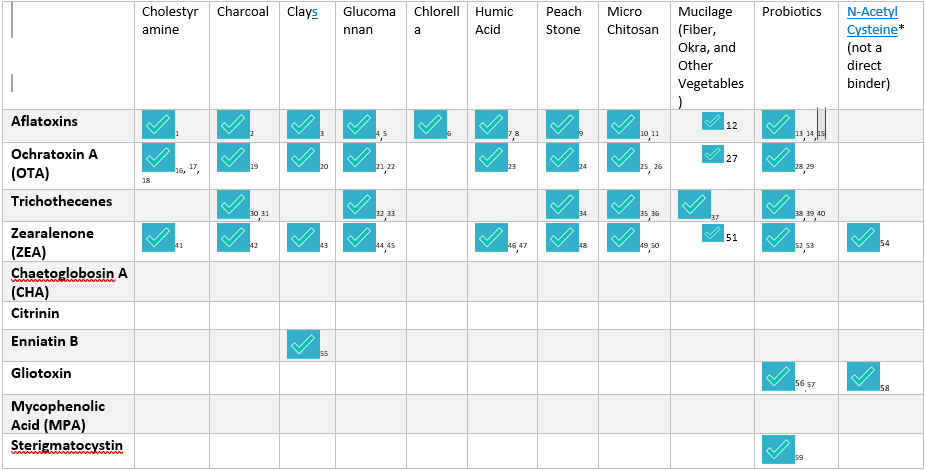The width and height of the screenshot is (925, 470).
Task: Click the Ochratoxin A checkmark under Mucilage
Action: [x=712, y=154]
